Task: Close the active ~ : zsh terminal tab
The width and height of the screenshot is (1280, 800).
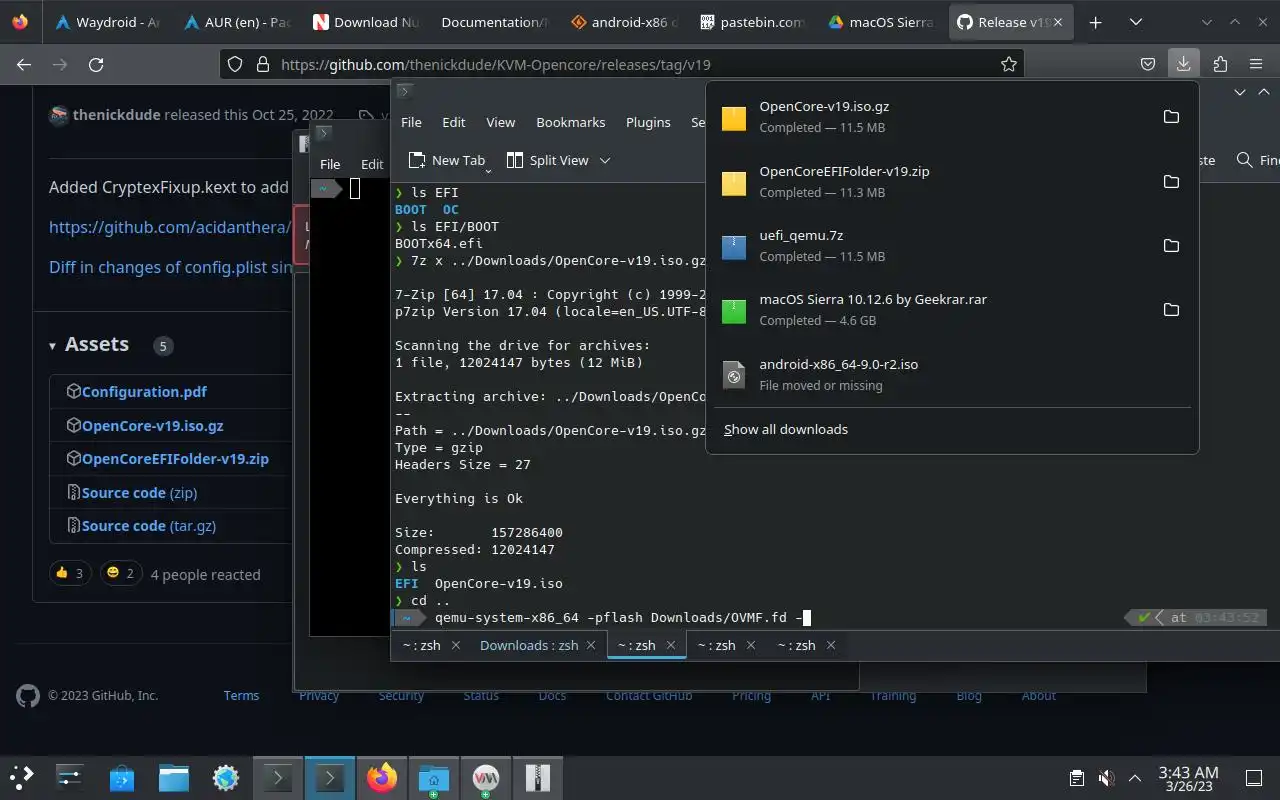Action: [671, 645]
